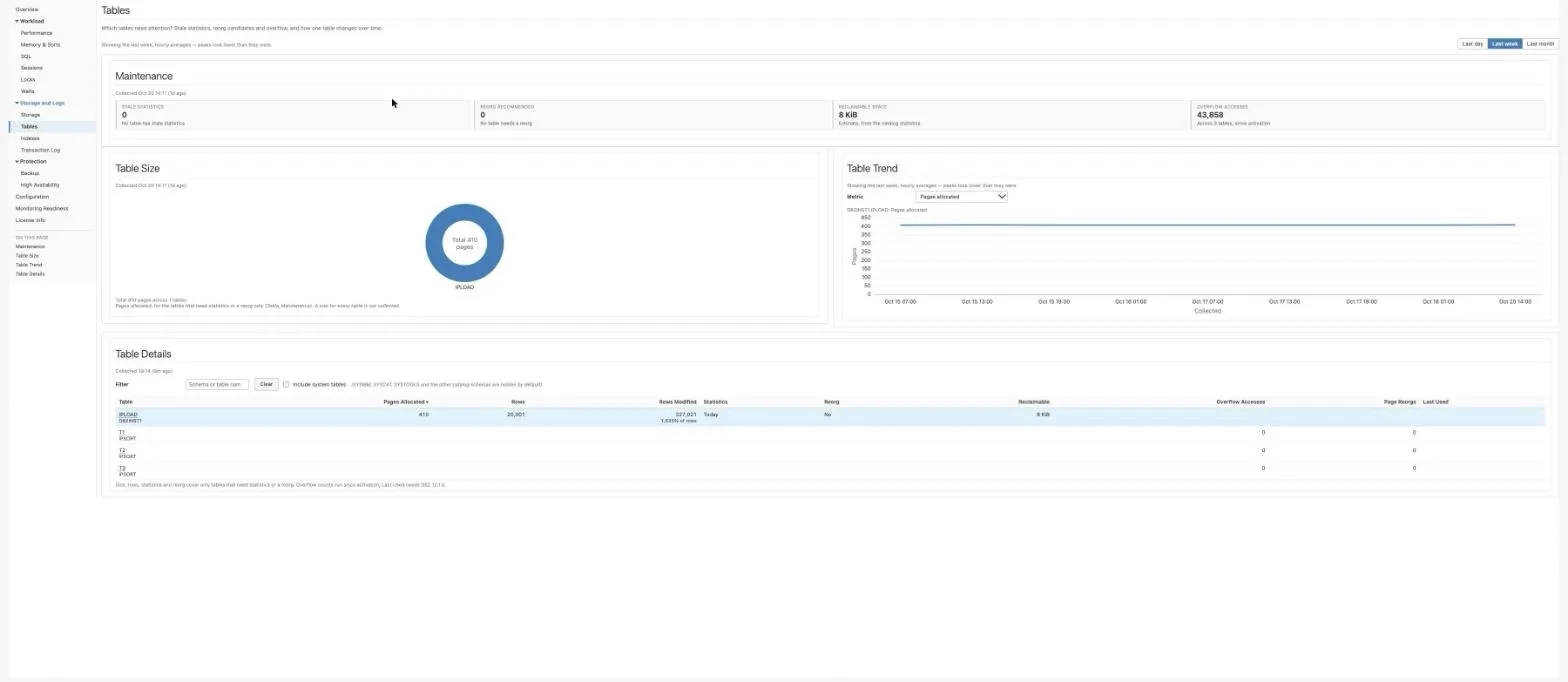Screen dimensions: 1568x682
Task: Jump to Table Size section link
Action: coord(27,255)
